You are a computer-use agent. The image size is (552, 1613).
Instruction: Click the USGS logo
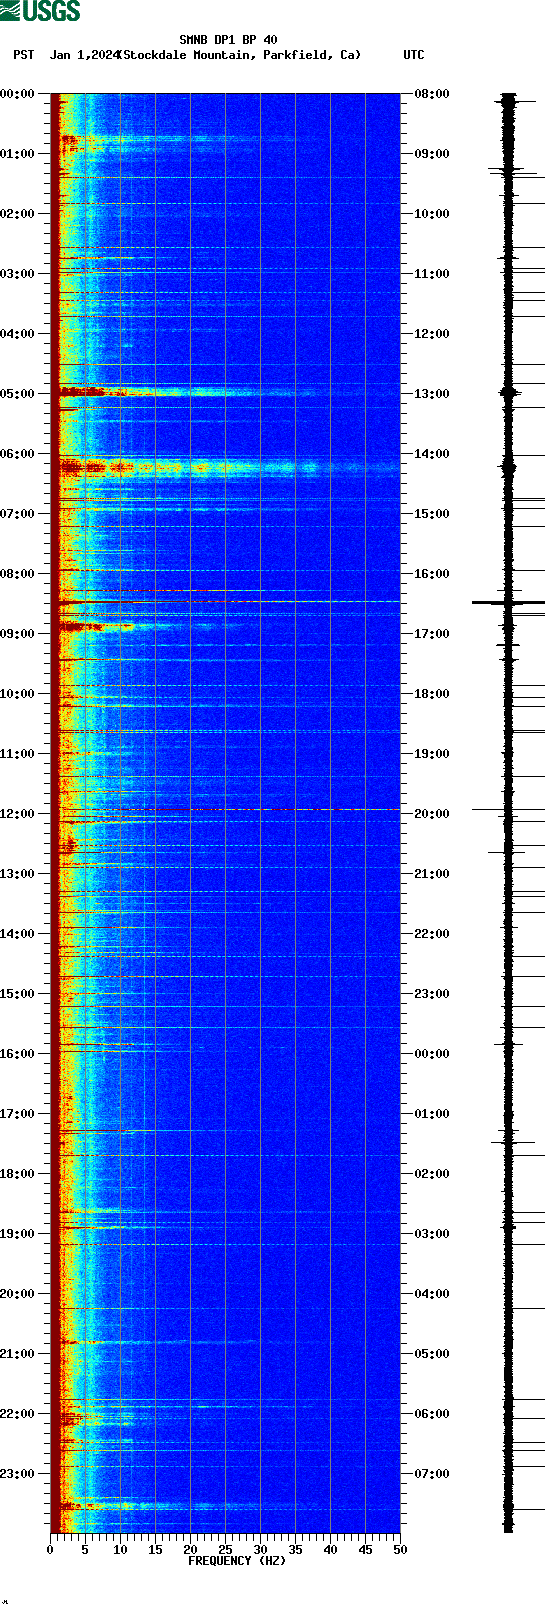point(40,11)
